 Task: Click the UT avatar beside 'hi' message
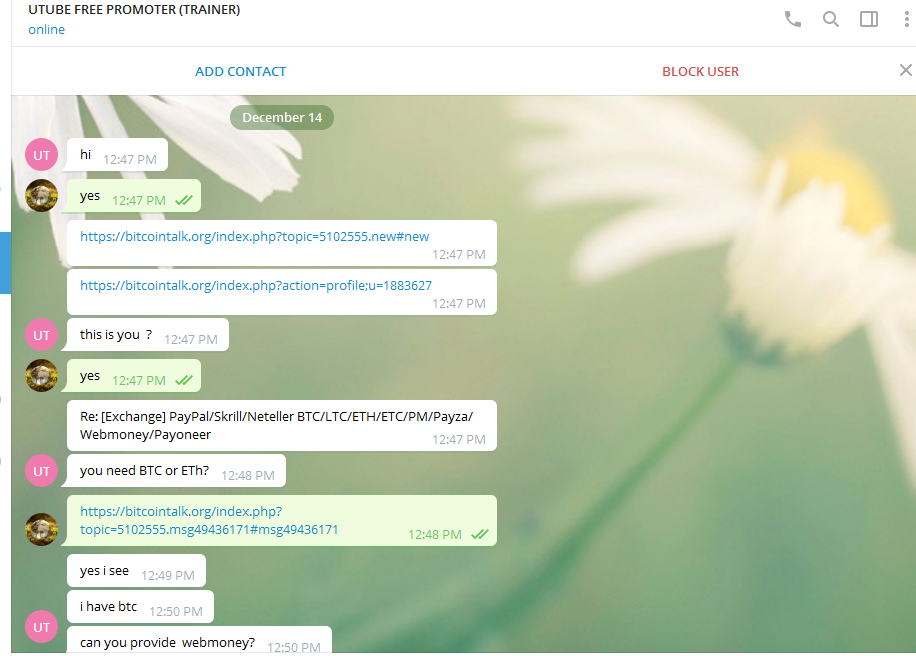[41, 155]
